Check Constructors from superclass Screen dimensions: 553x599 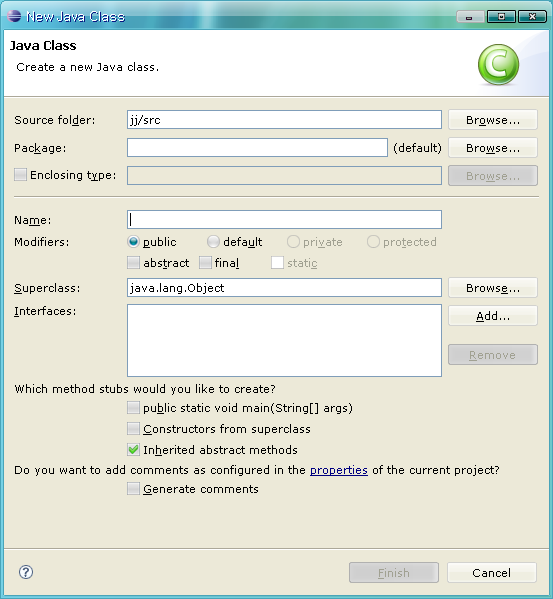coord(133,429)
